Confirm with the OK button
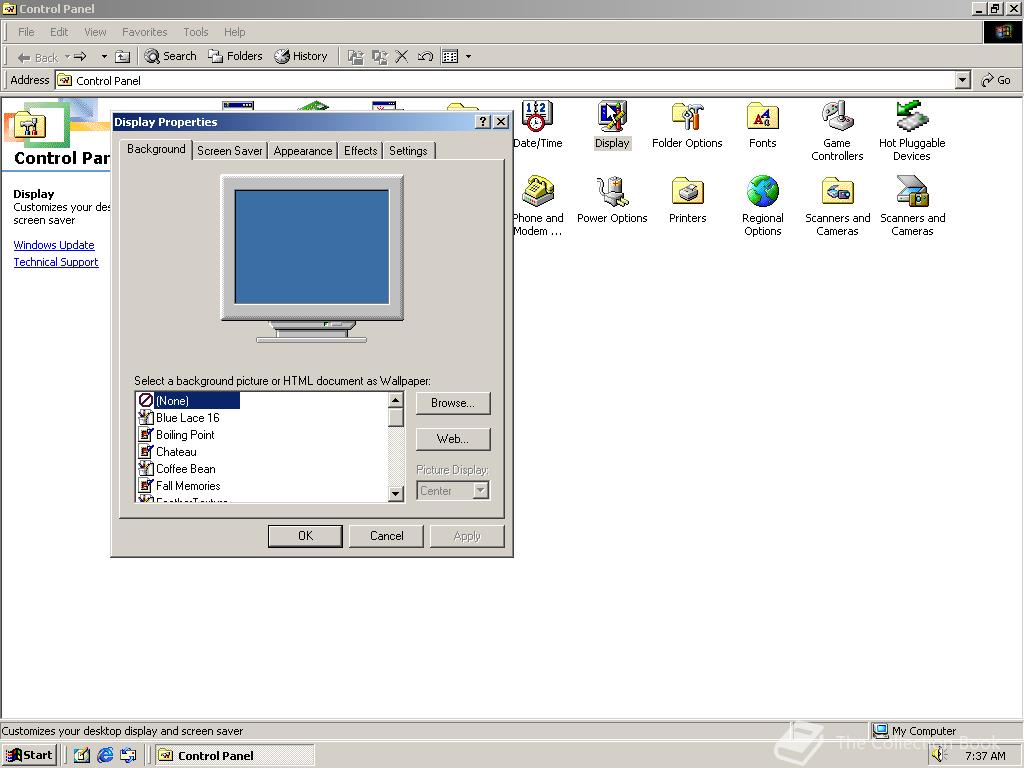The image size is (1024, 768). tap(305, 536)
